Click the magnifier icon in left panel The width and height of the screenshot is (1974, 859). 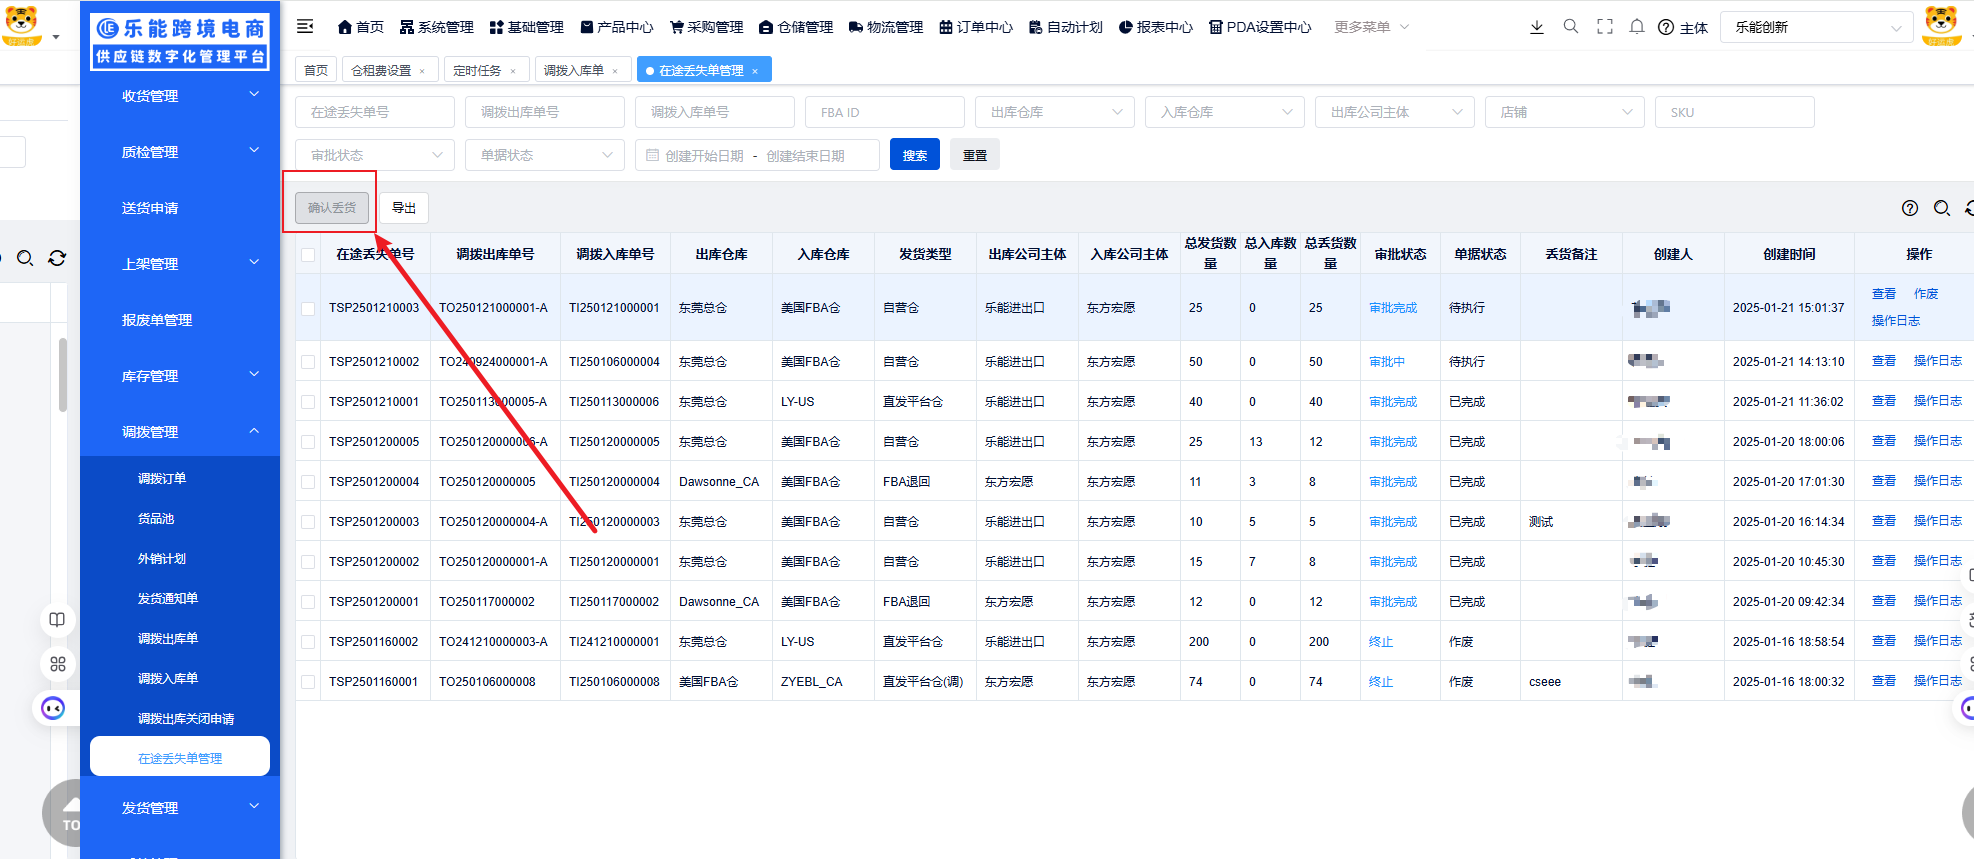tap(25, 258)
